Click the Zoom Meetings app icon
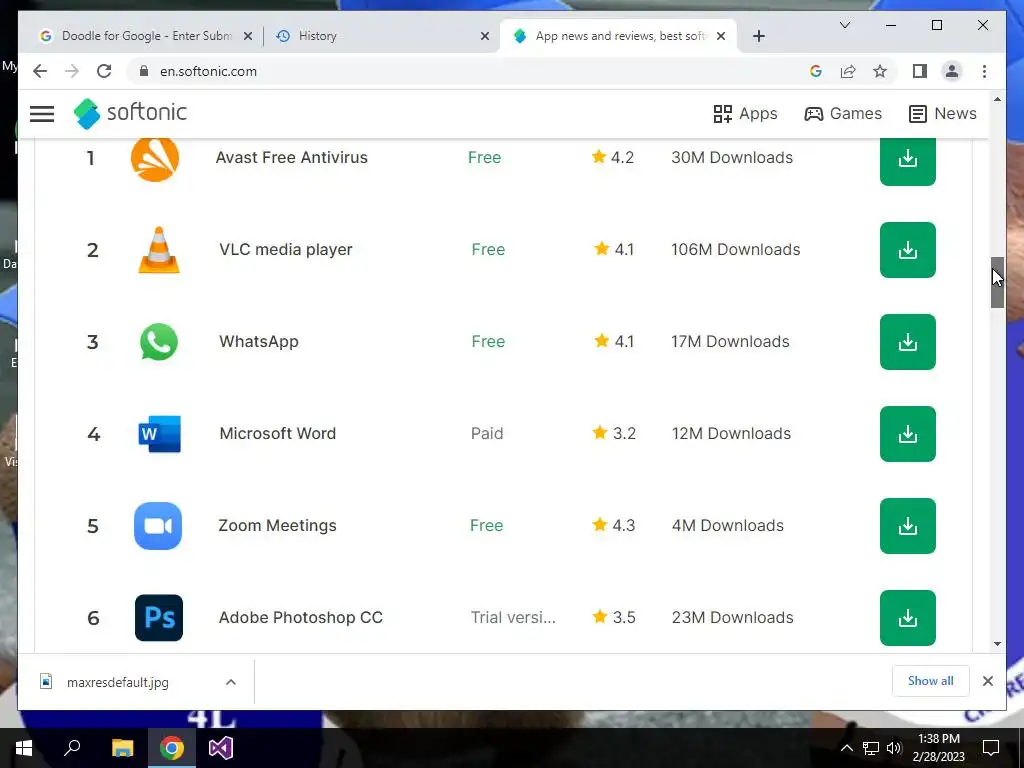The width and height of the screenshot is (1024, 768). (158, 526)
